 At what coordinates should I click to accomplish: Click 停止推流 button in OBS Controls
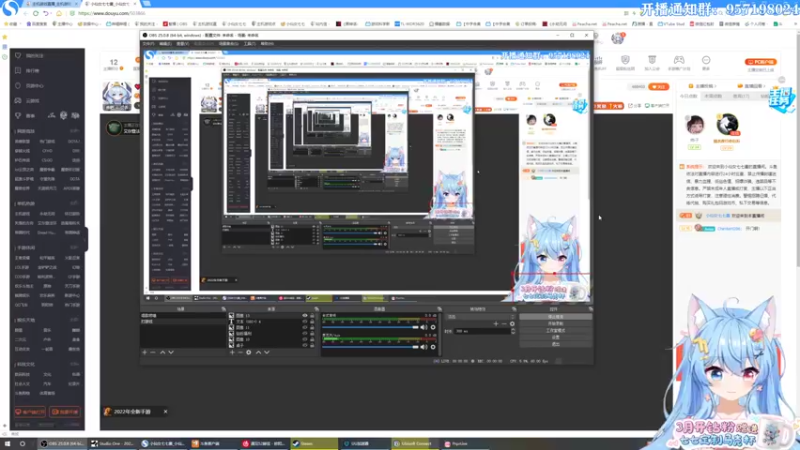(x=556, y=317)
